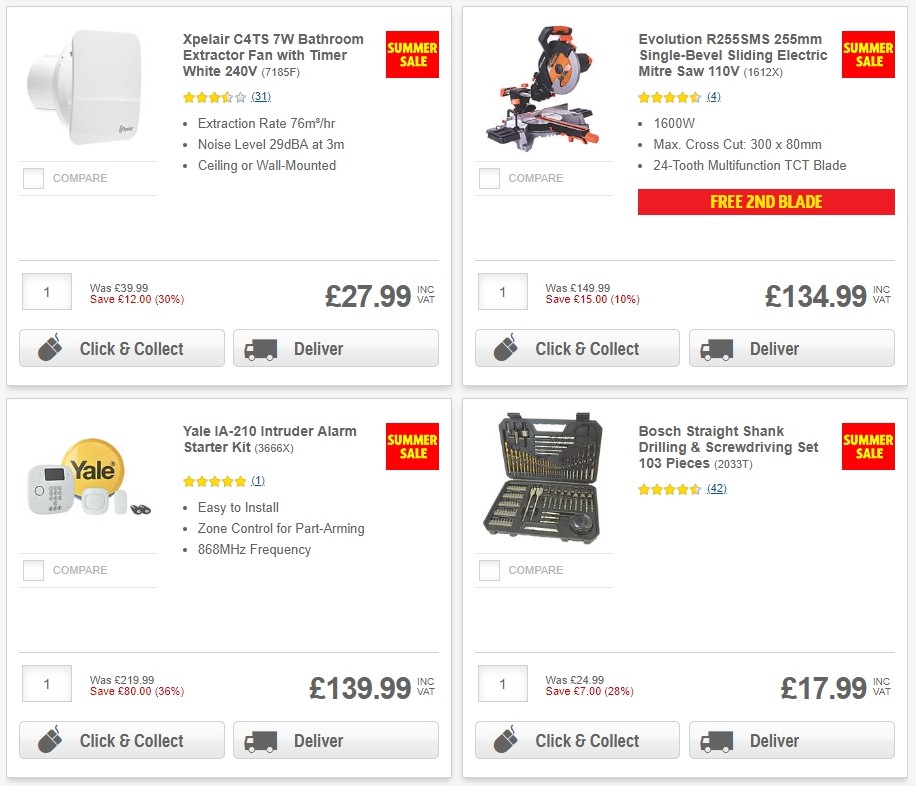Viewport: 916px width, 786px height.
Task: Enable COMPARE for the Yale Intruder Alarm kit
Action: point(33,570)
